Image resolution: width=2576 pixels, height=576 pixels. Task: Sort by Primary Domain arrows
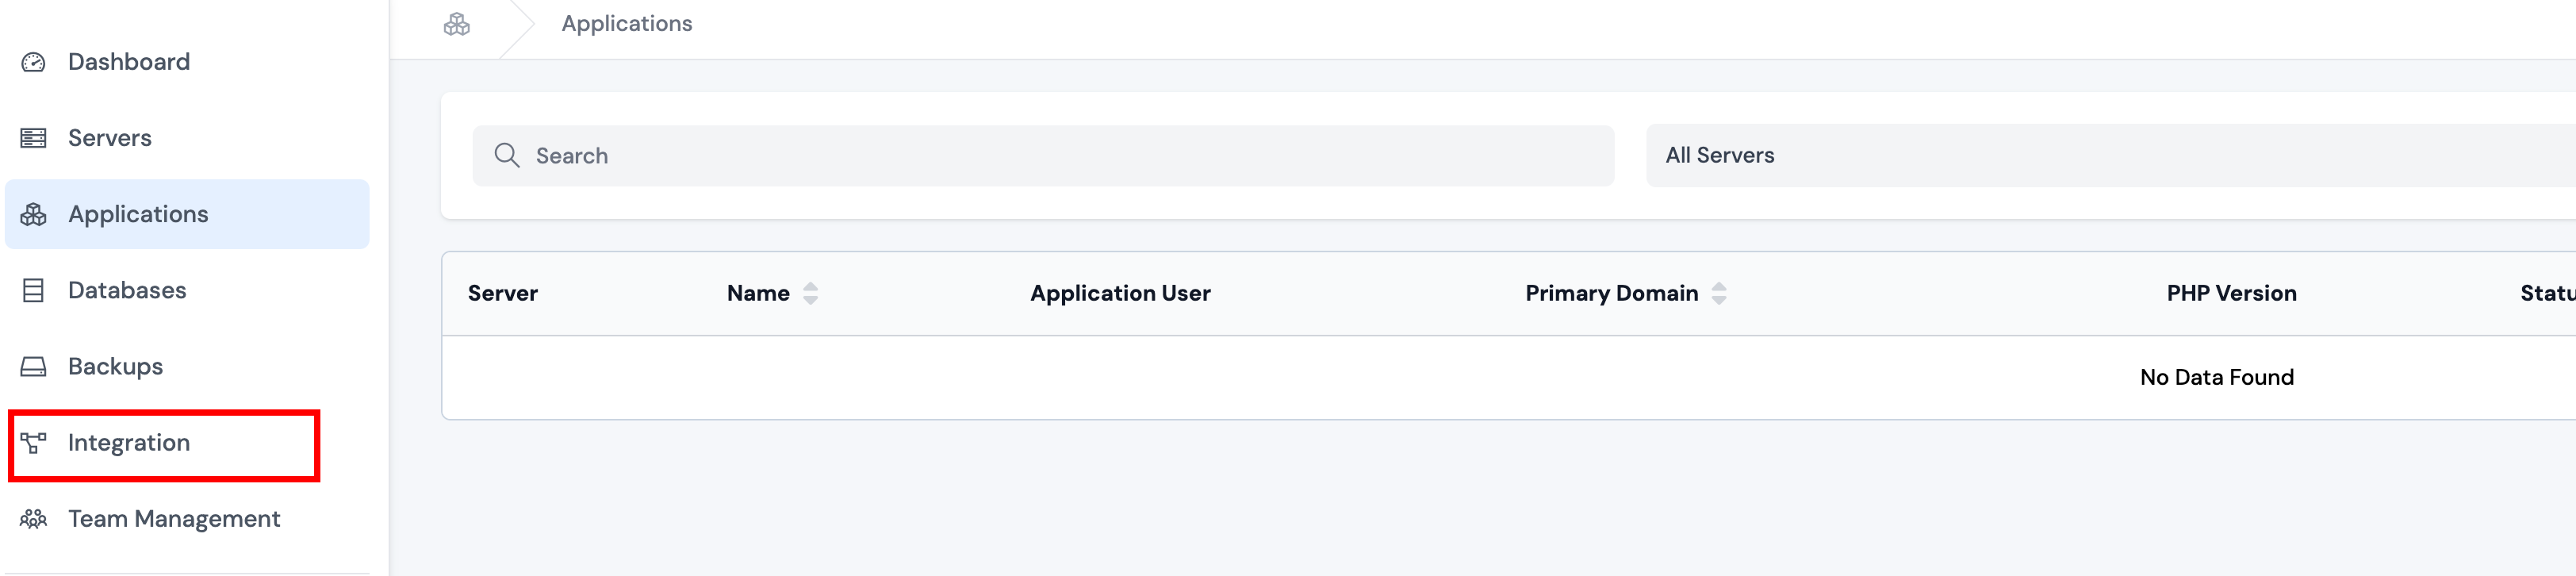pyautogui.click(x=1718, y=293)
